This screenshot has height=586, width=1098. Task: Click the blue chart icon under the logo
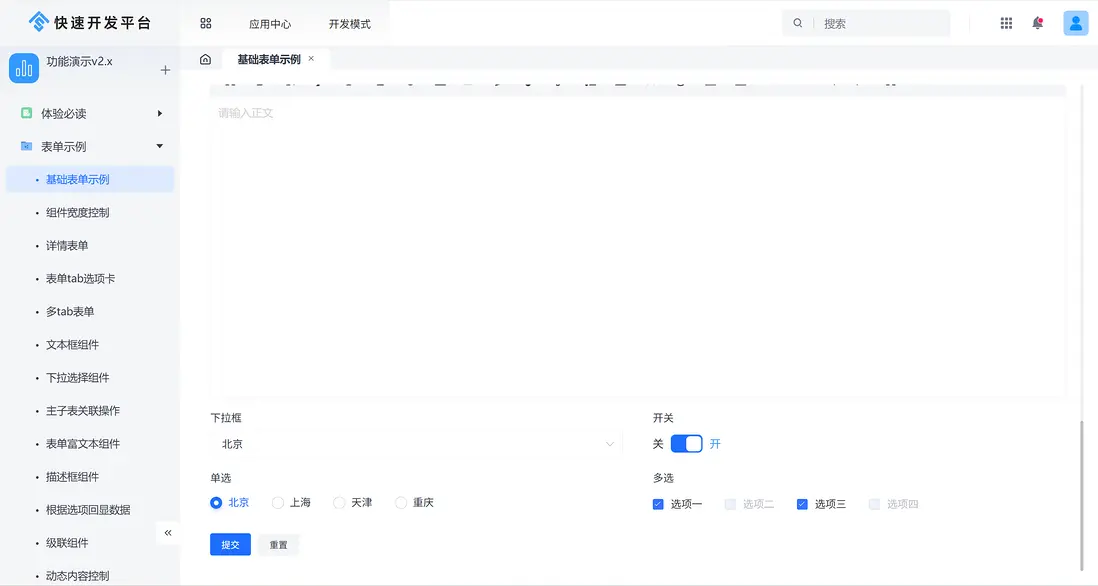[23, 70]
